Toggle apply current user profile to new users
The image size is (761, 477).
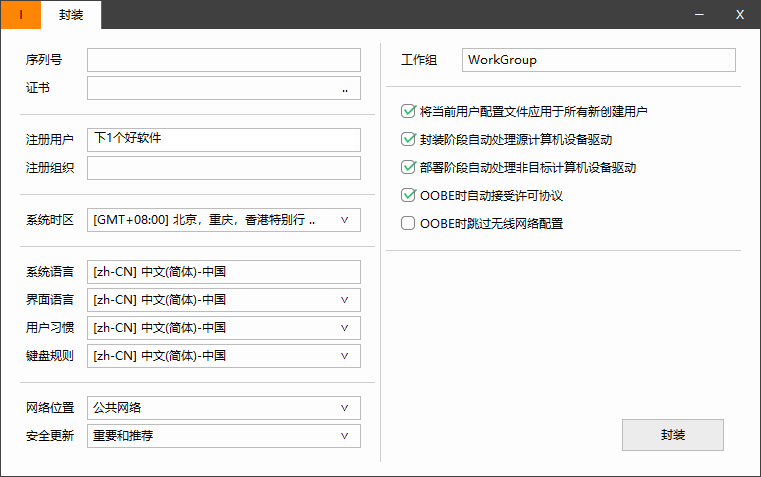408,112
